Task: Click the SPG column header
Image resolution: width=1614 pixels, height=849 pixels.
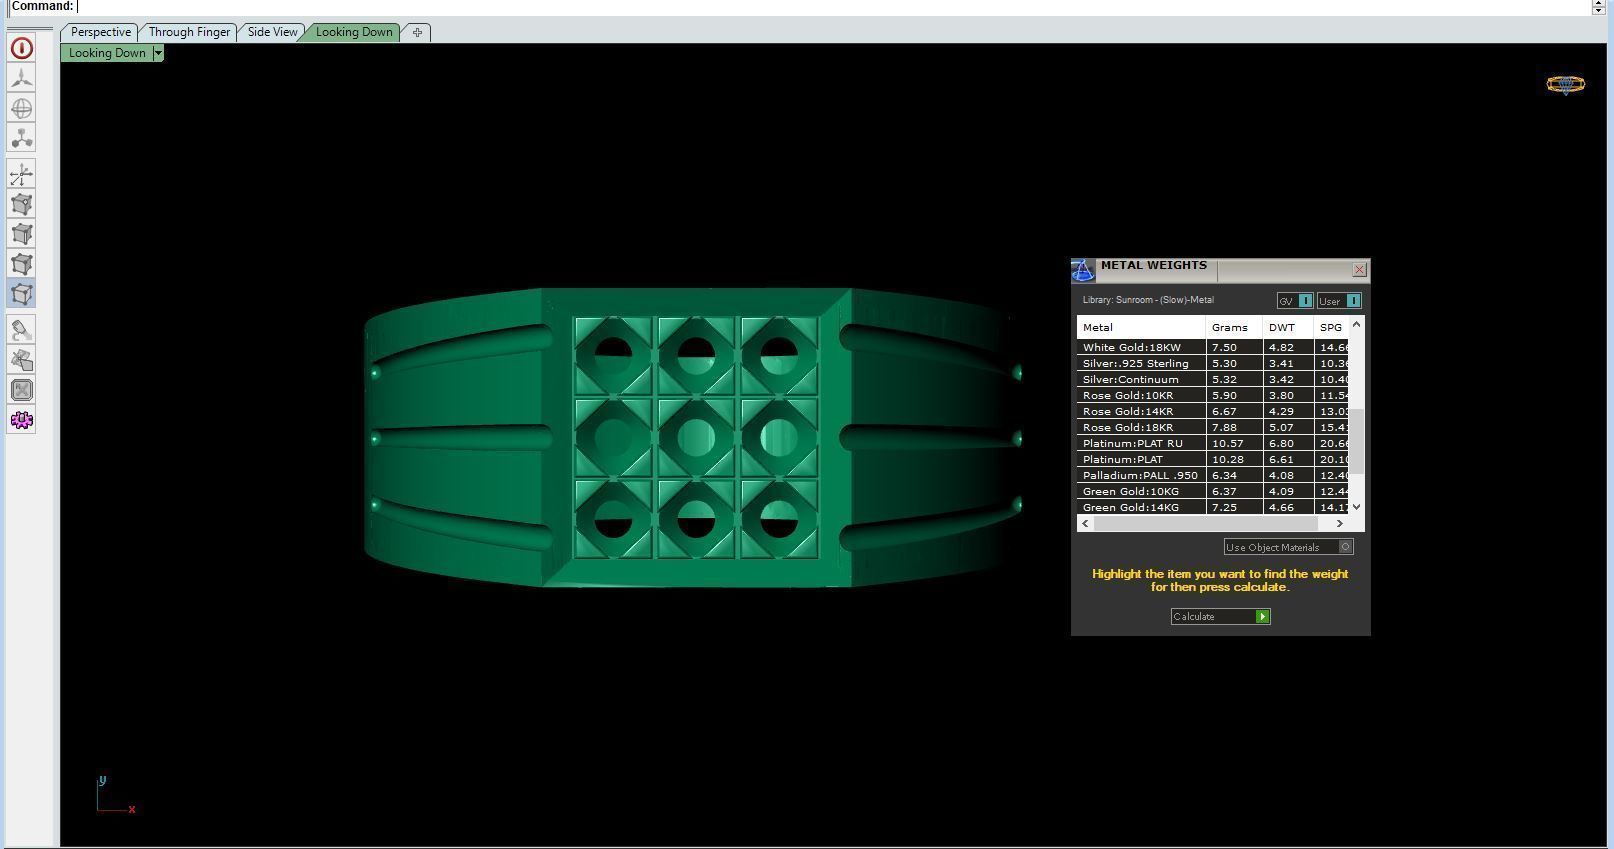Action: click(1331, 327)
